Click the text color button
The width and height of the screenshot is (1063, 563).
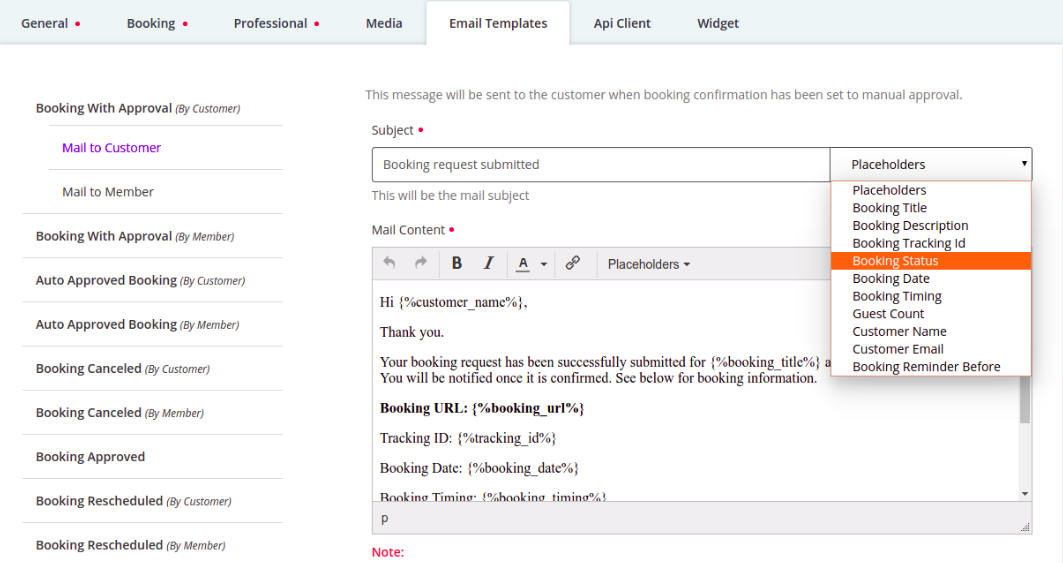[523, 264]
